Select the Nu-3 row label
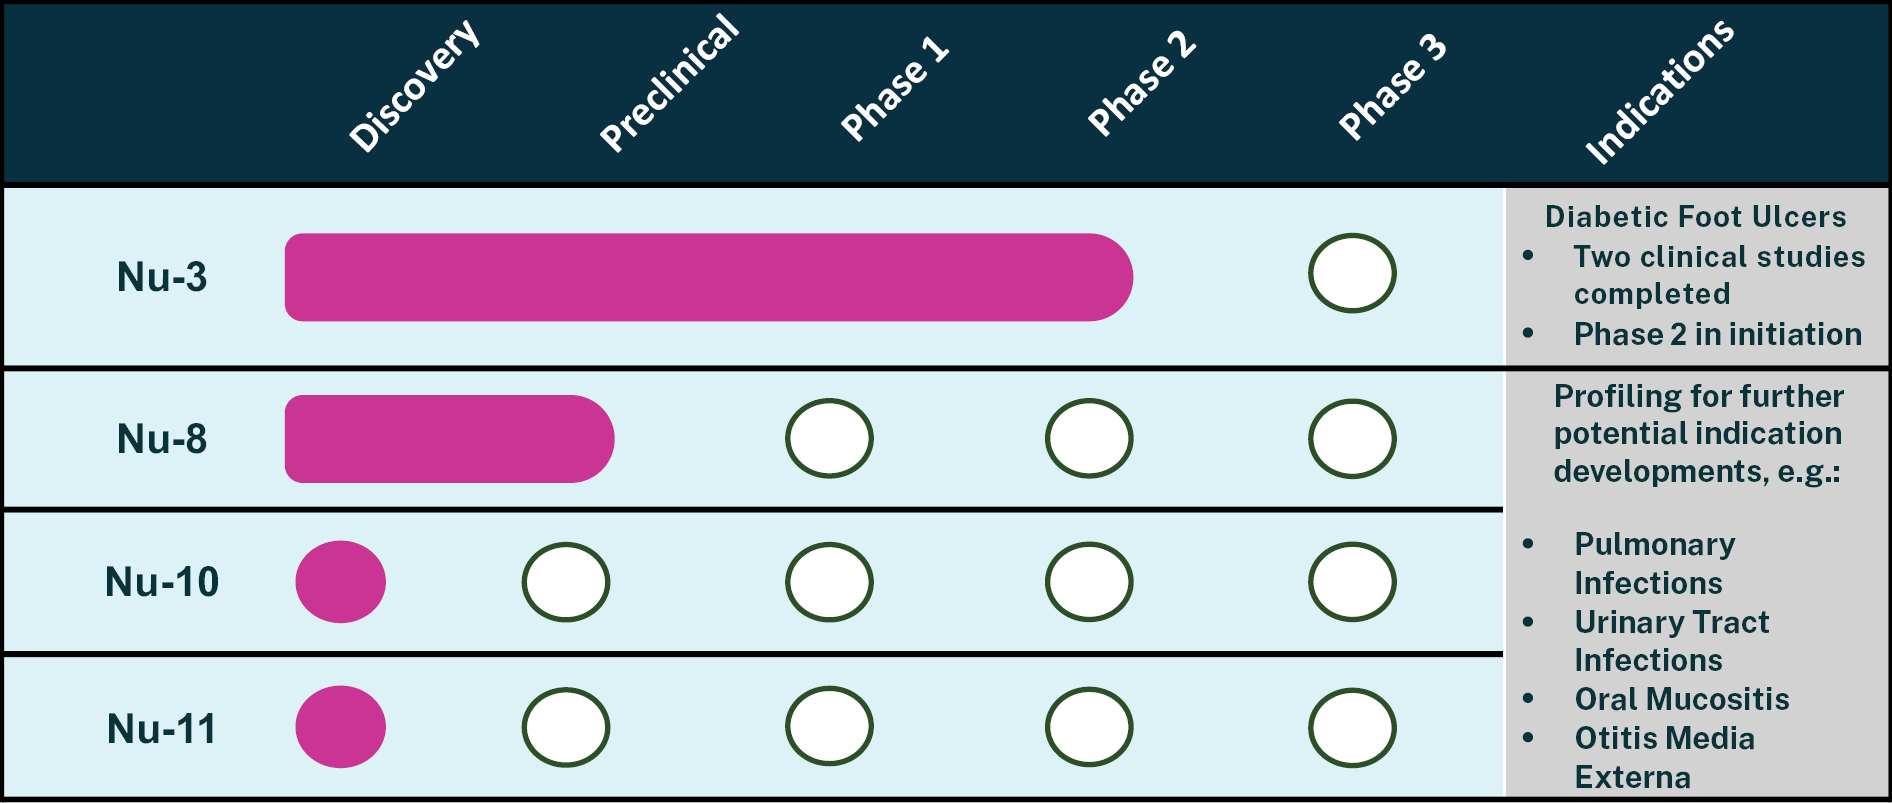This screenshot has height=803, width=1892. 162,277
